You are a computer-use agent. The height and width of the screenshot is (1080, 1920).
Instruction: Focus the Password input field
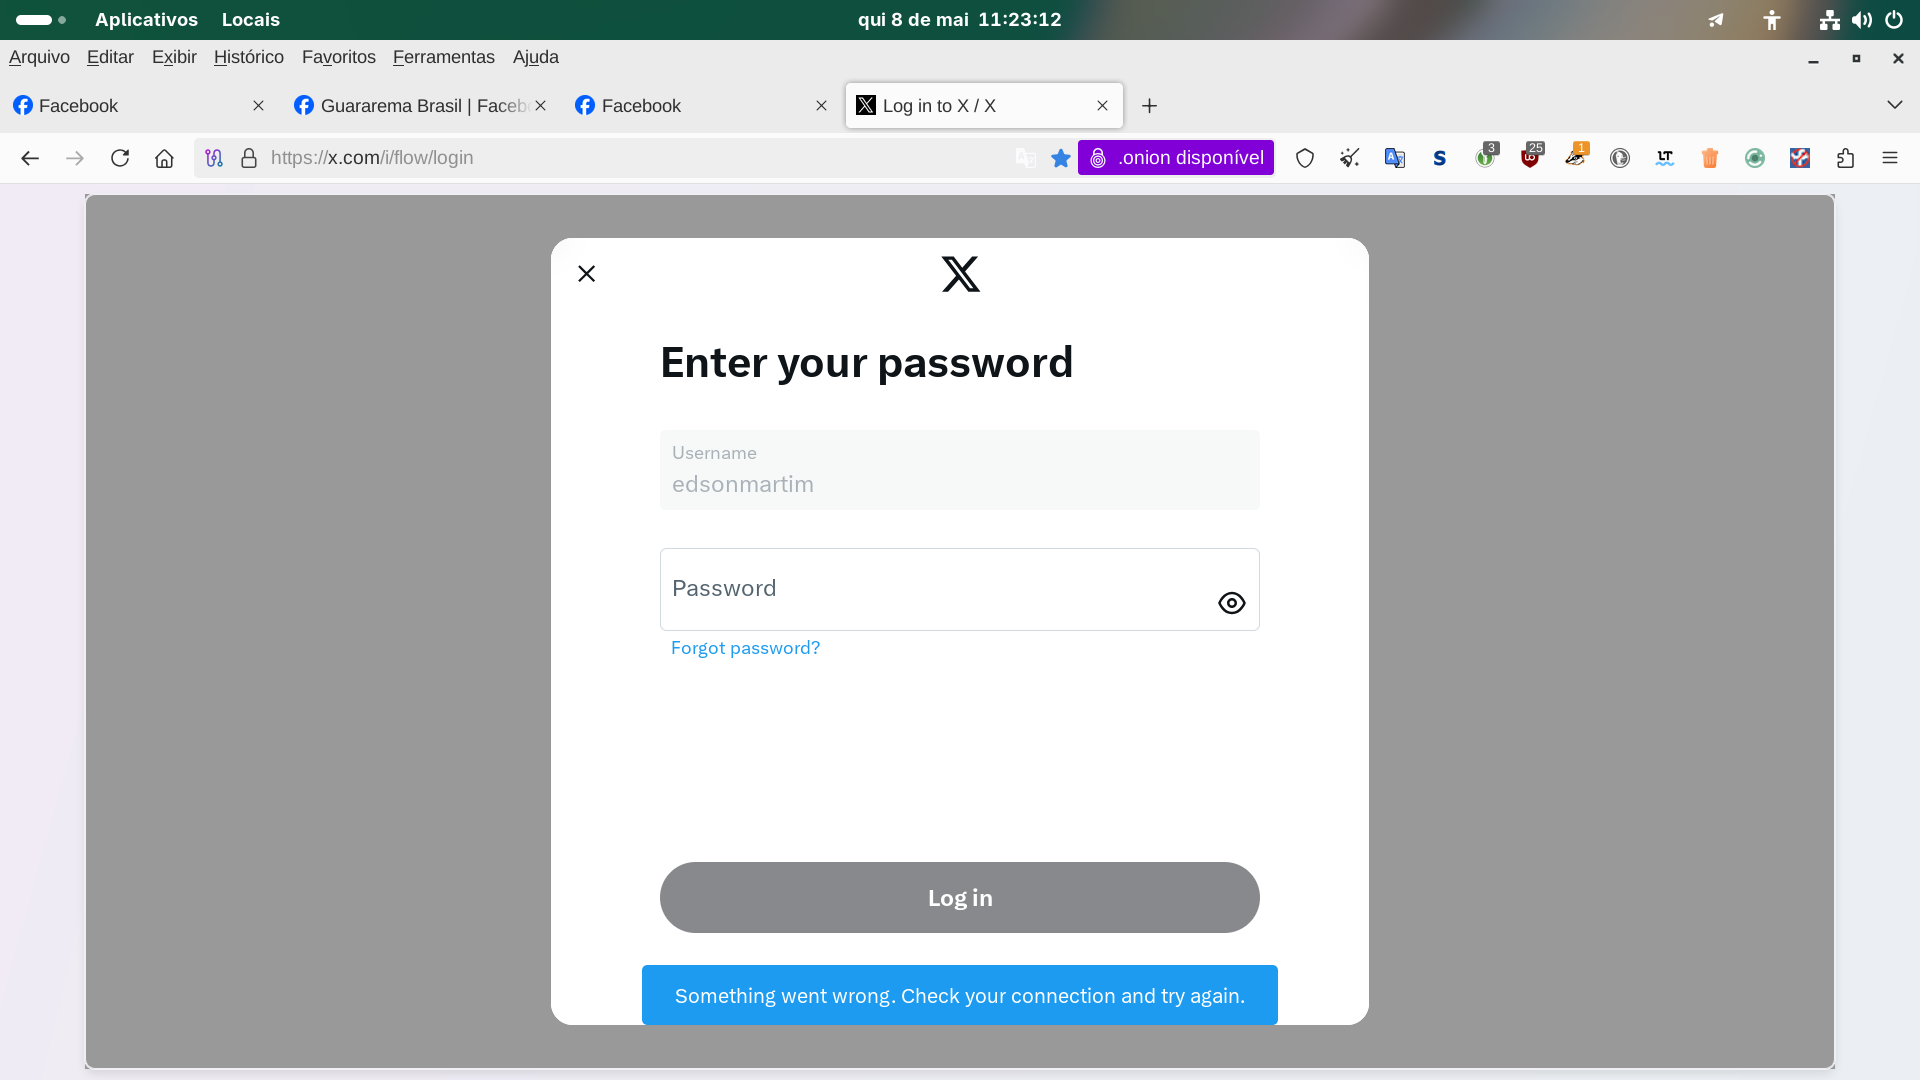959,589
